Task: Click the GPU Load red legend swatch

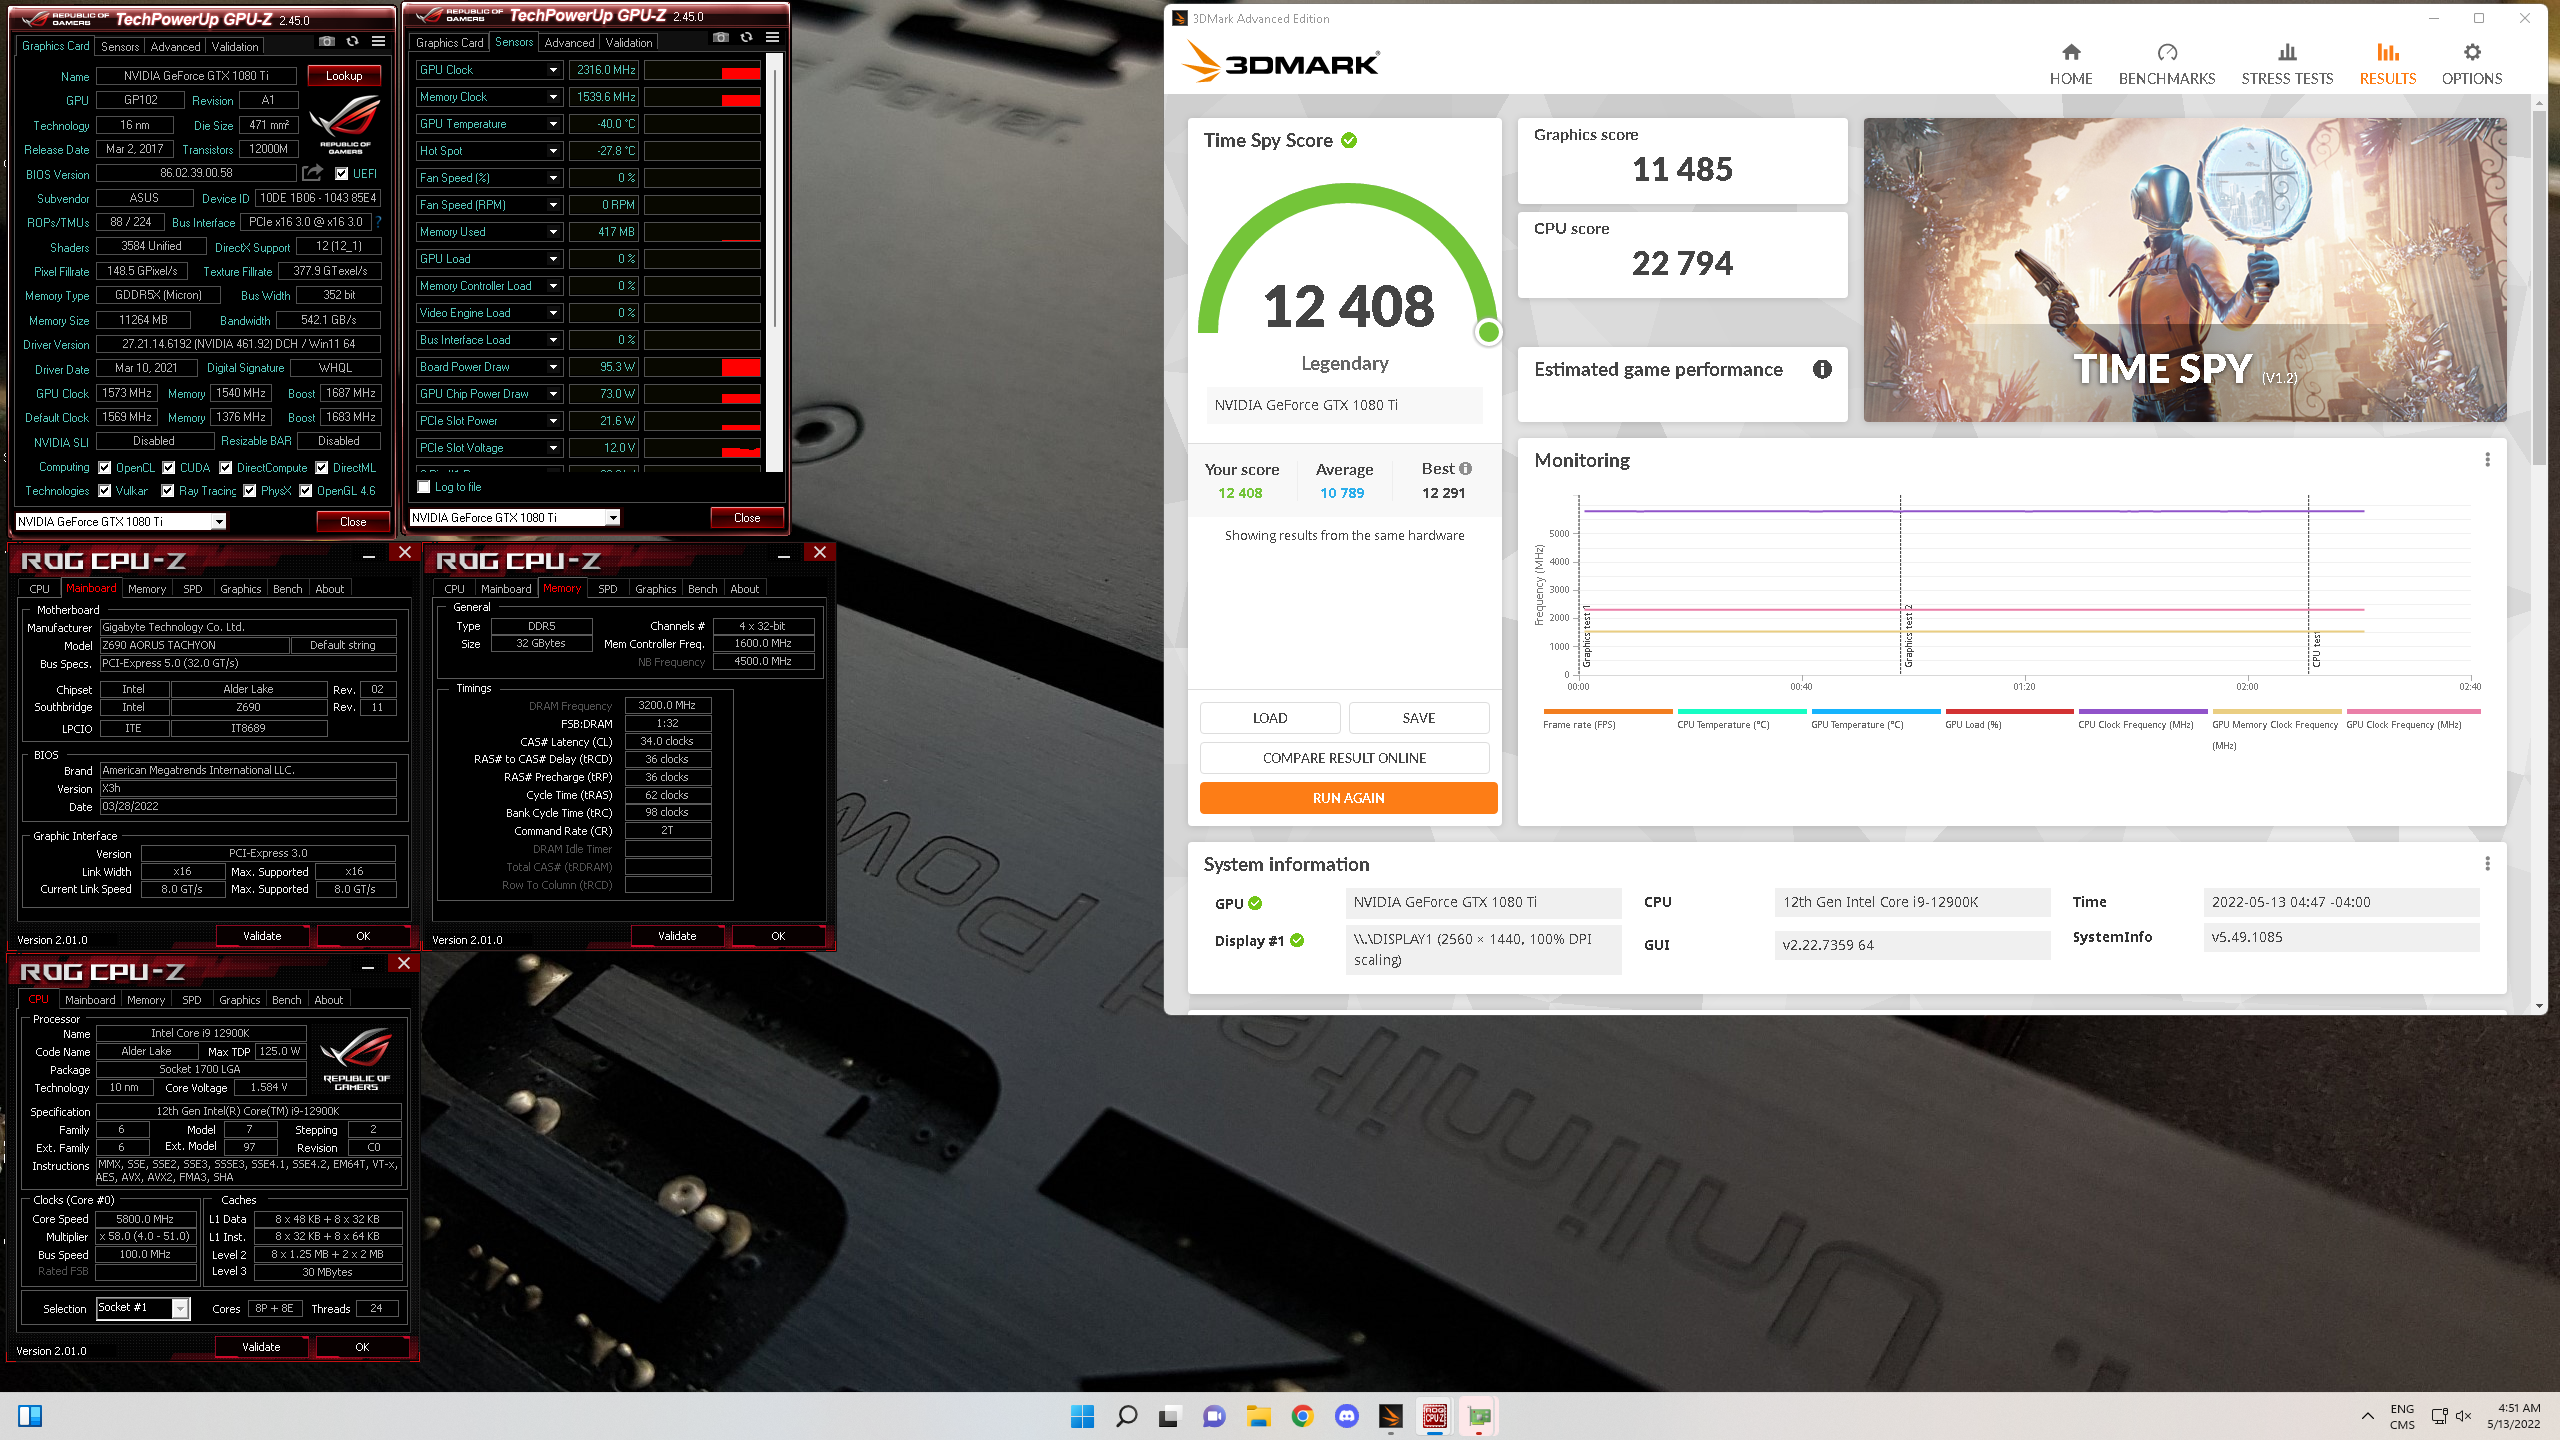Action: pyautogui.click(x=2008, y=711)
